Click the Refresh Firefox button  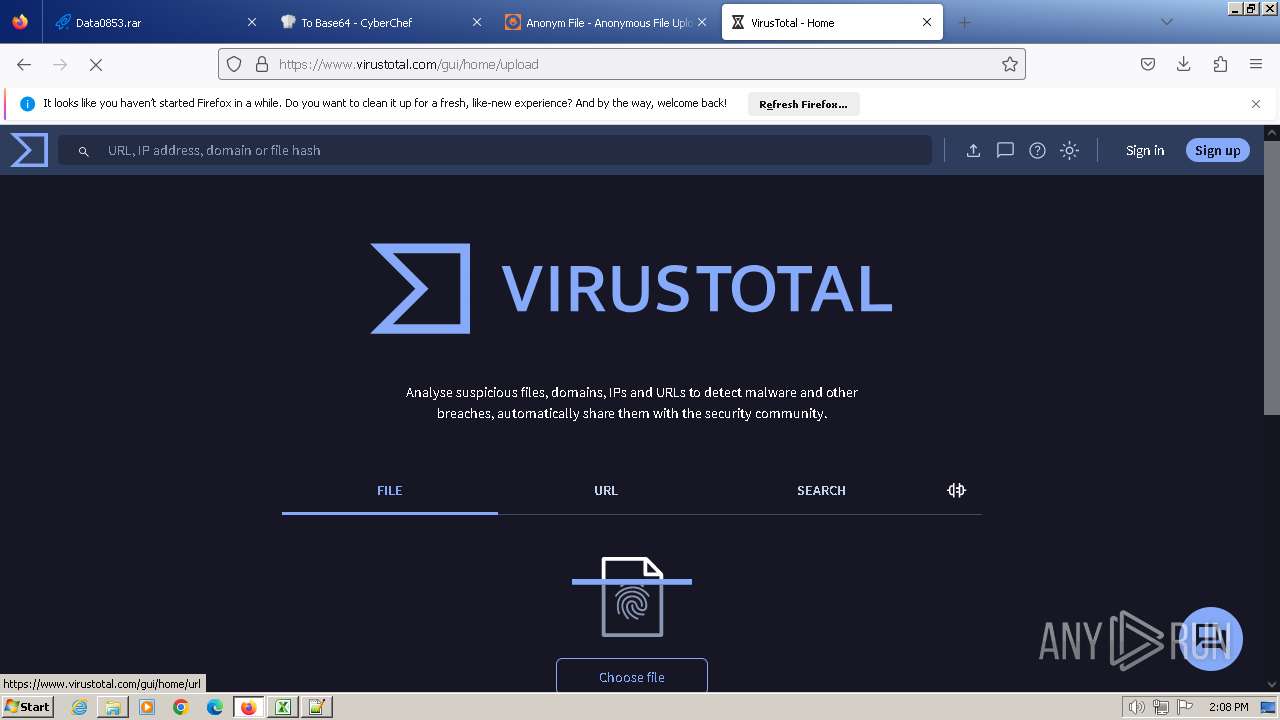pyautogui.click(x=803, y=104)
